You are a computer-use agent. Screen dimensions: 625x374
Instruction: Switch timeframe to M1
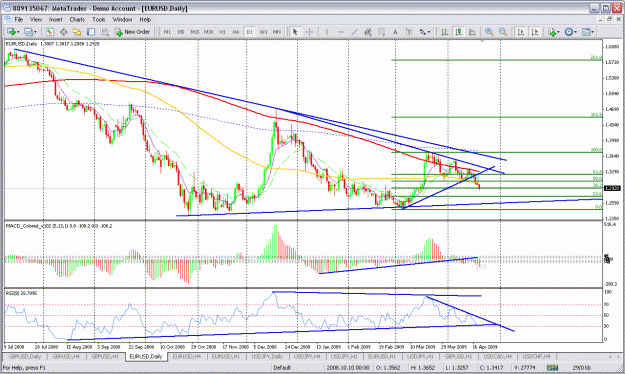[x=167, y=32]
